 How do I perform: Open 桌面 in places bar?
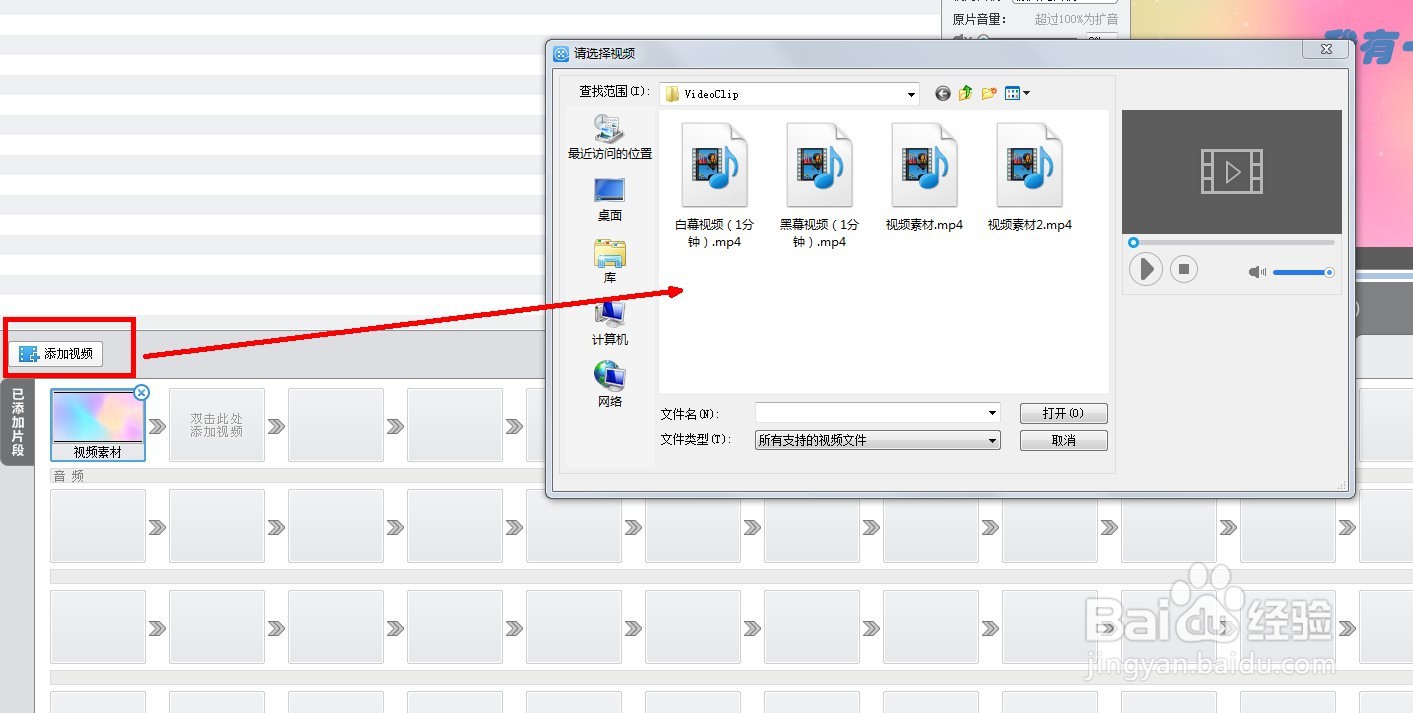coord(609,200)
